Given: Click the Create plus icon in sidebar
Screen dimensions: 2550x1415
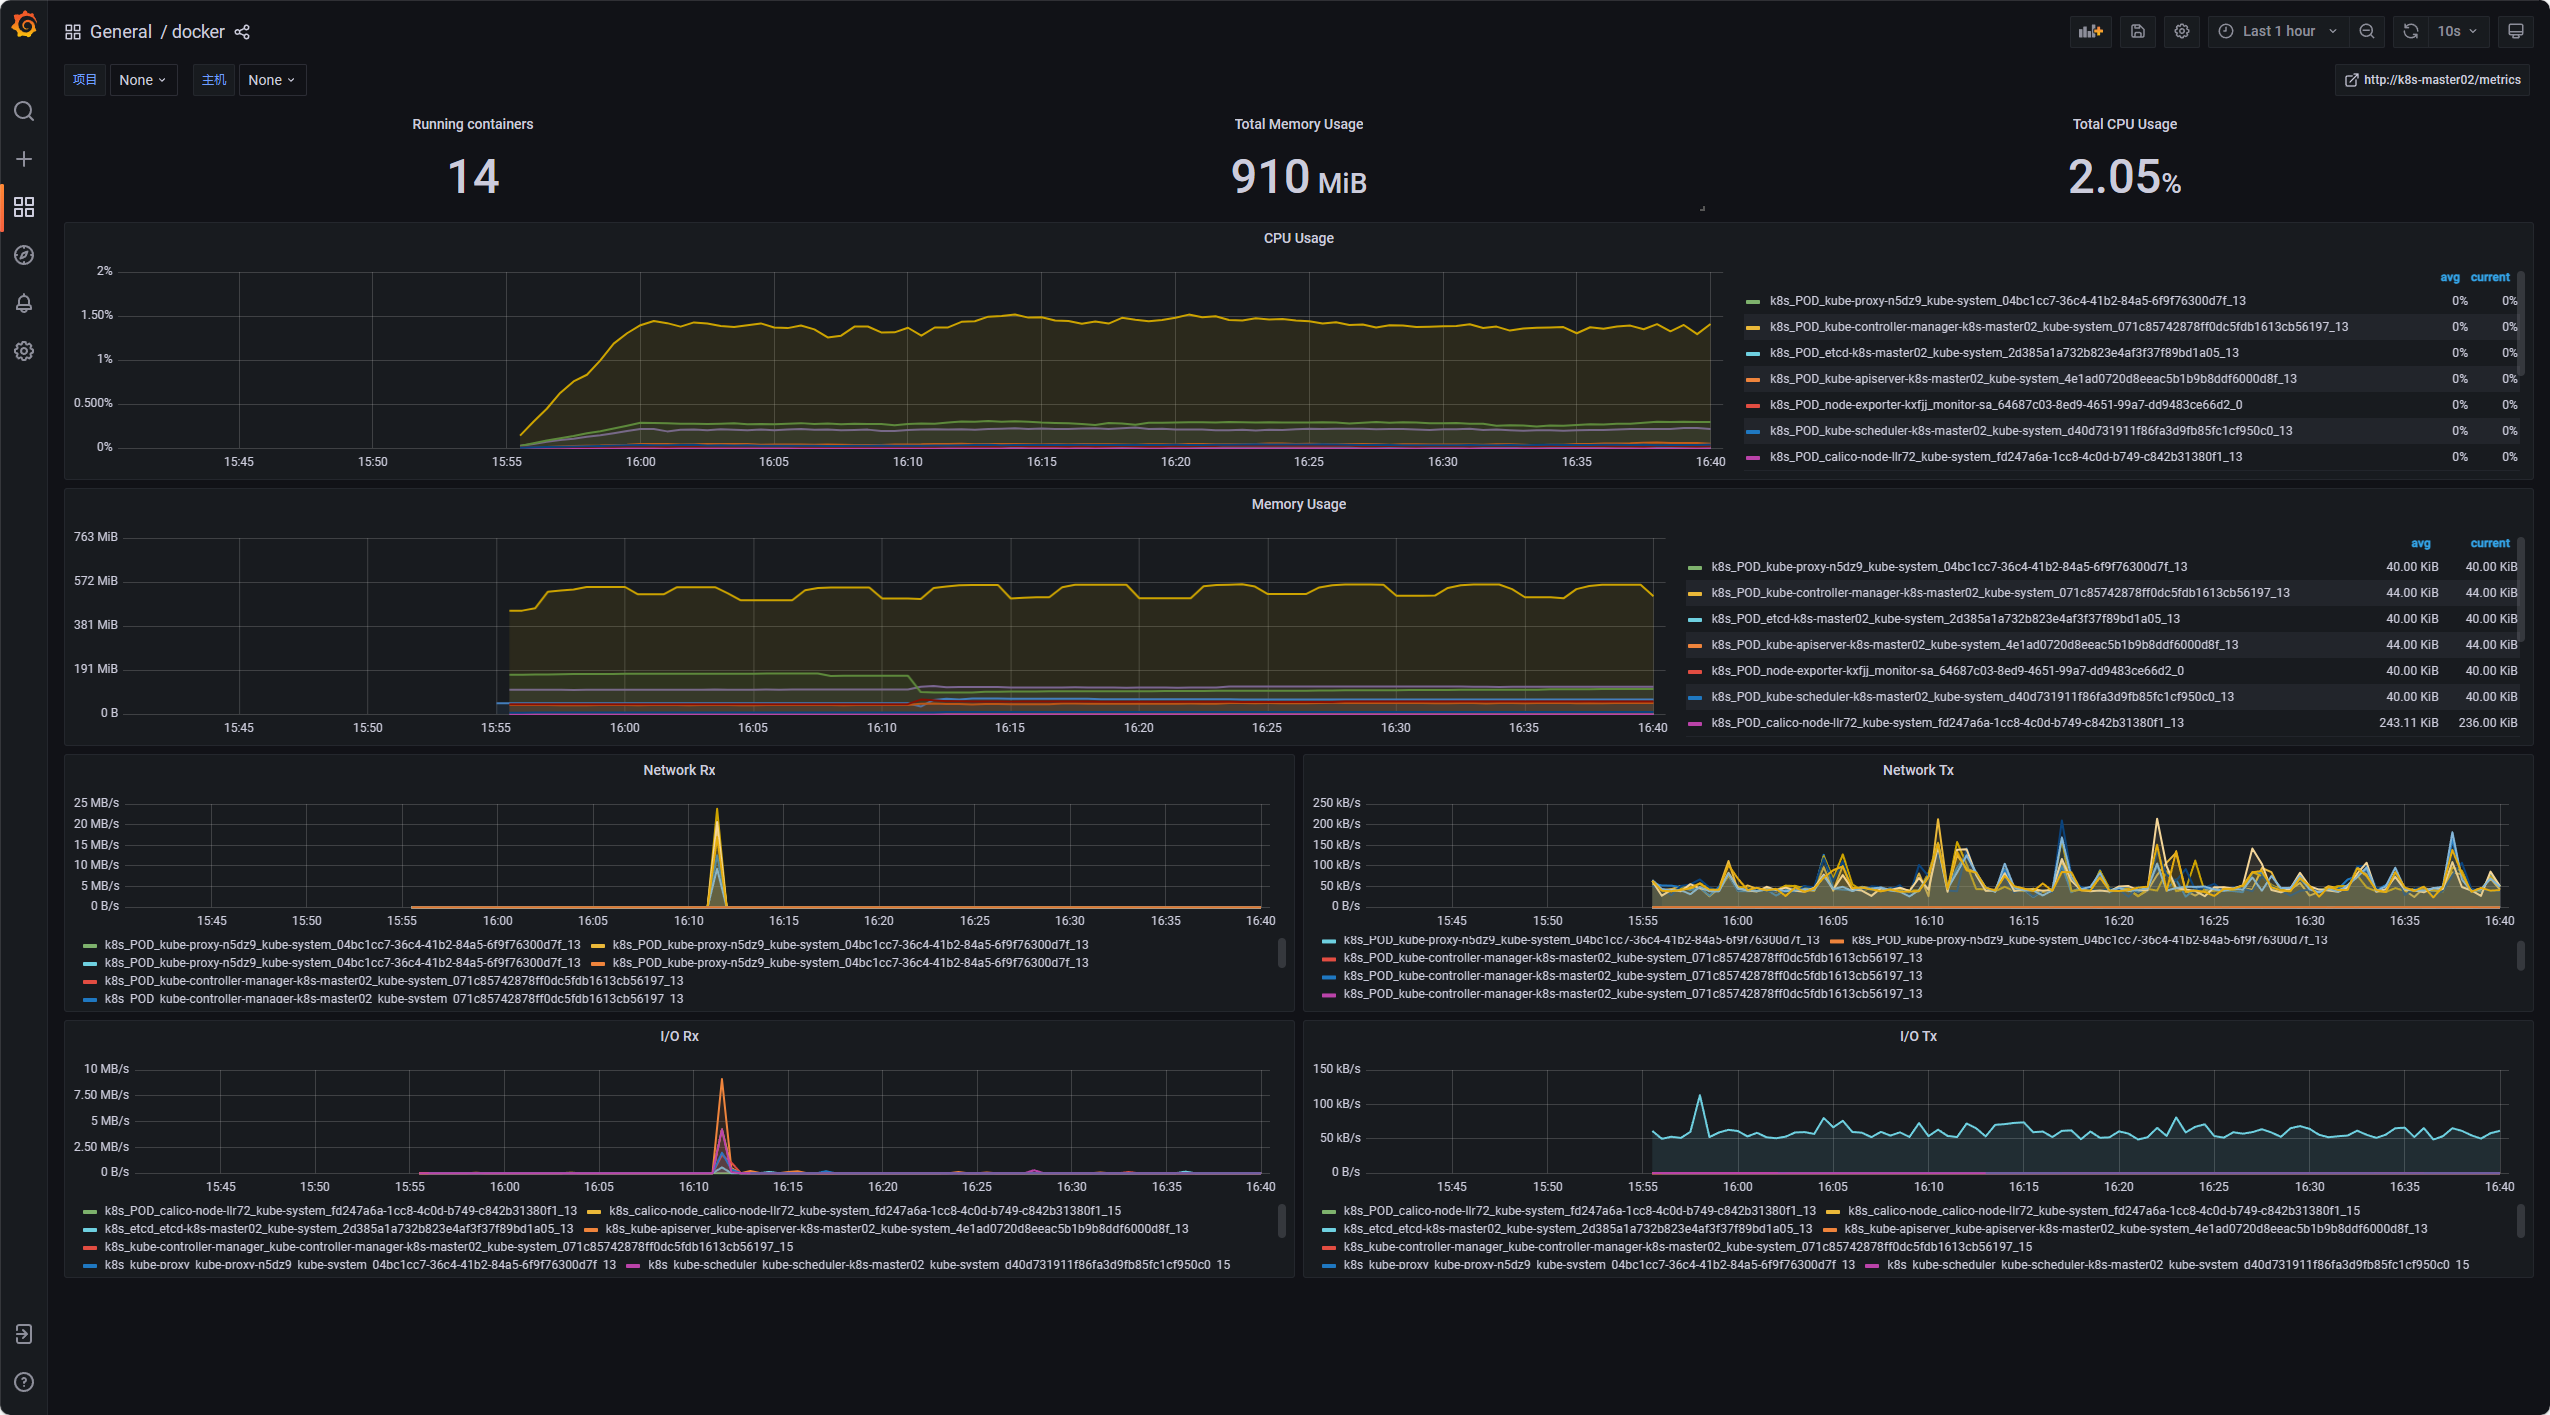Looking at the screenshot, I should click(x=24, y=159).
